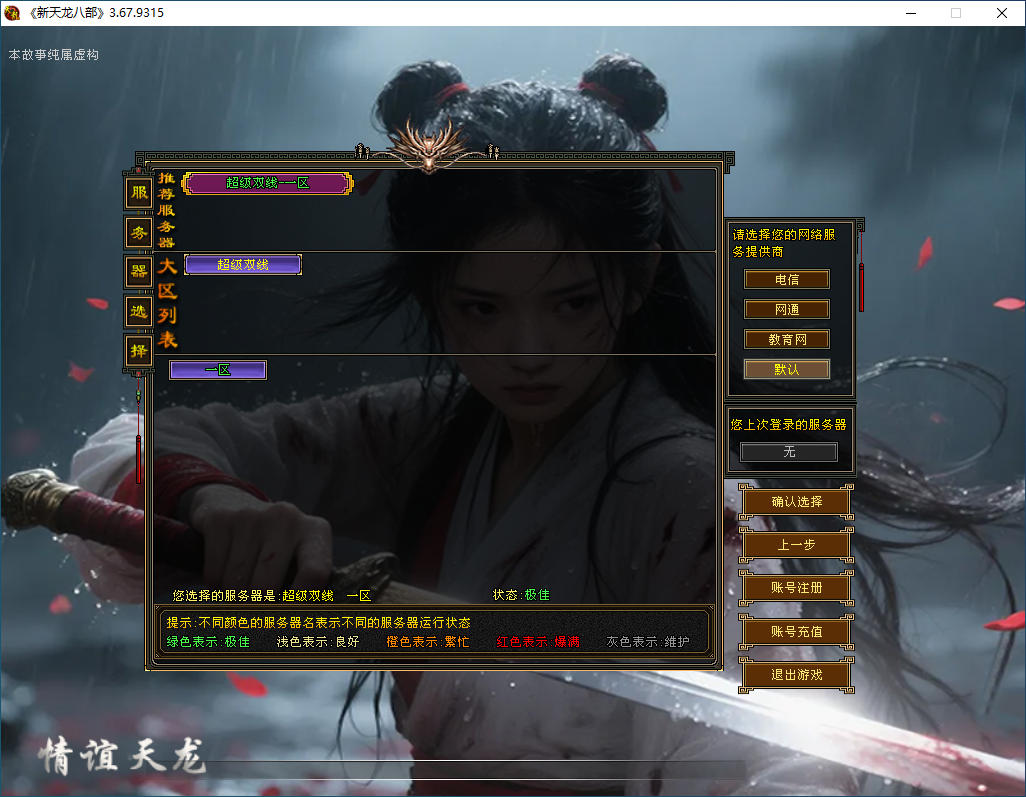Open 账号充值 account recharge

tap(796, 631)
